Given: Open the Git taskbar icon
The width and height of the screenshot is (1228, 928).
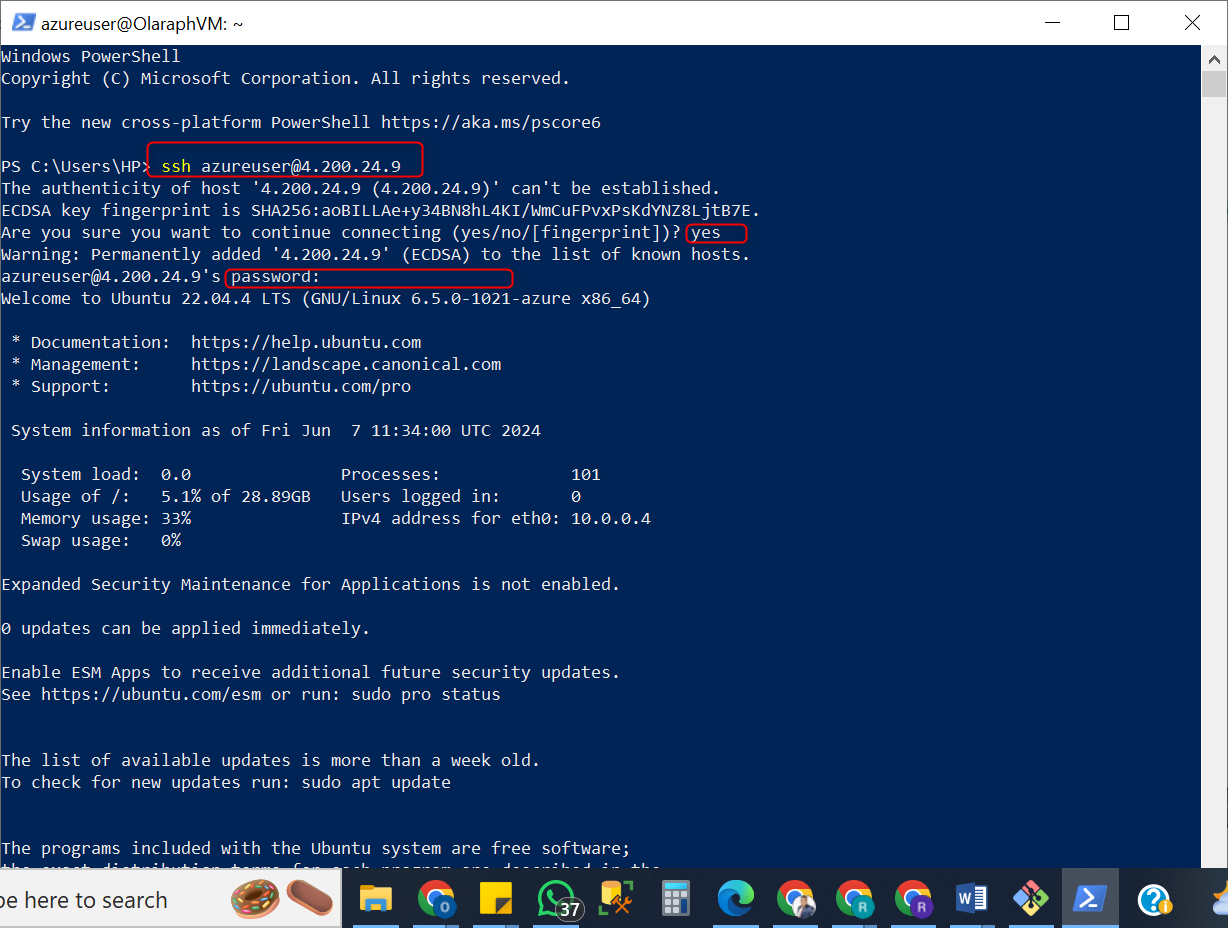Looking at the screenshot, I should 1030,899.
